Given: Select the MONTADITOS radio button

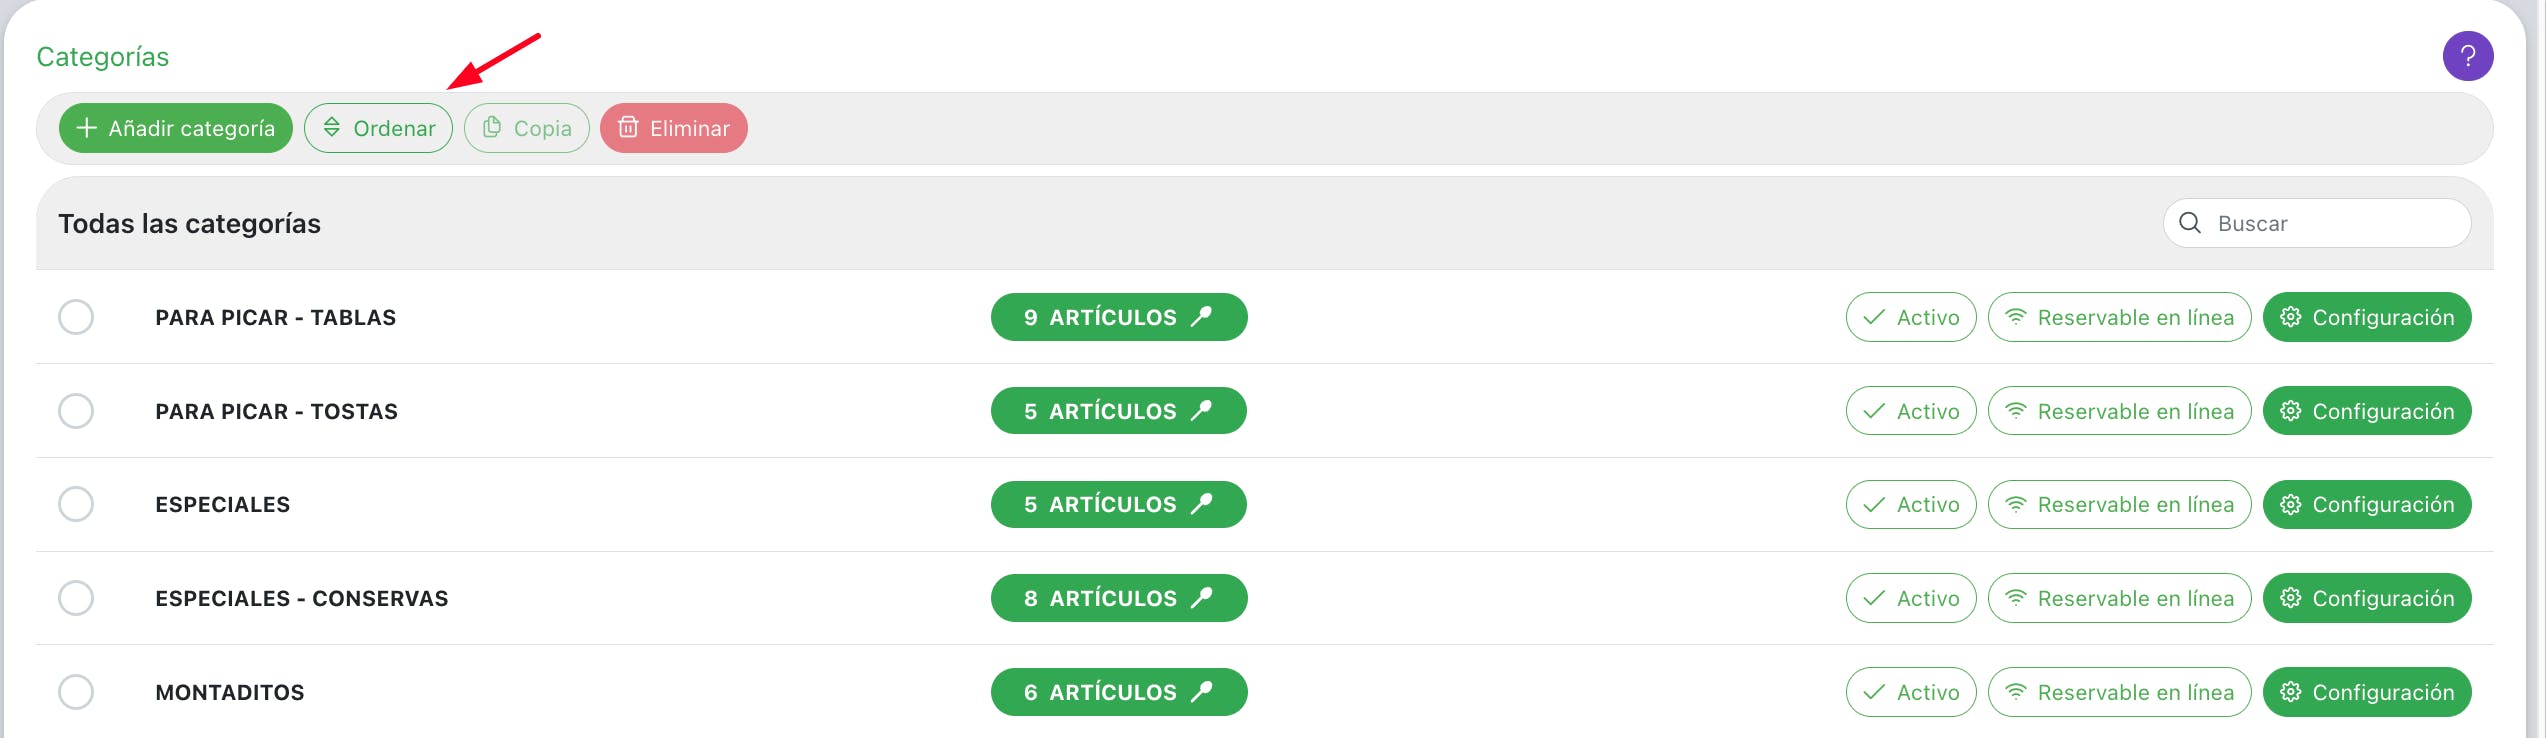Looking at the screenshot, I should pos(76,692).
